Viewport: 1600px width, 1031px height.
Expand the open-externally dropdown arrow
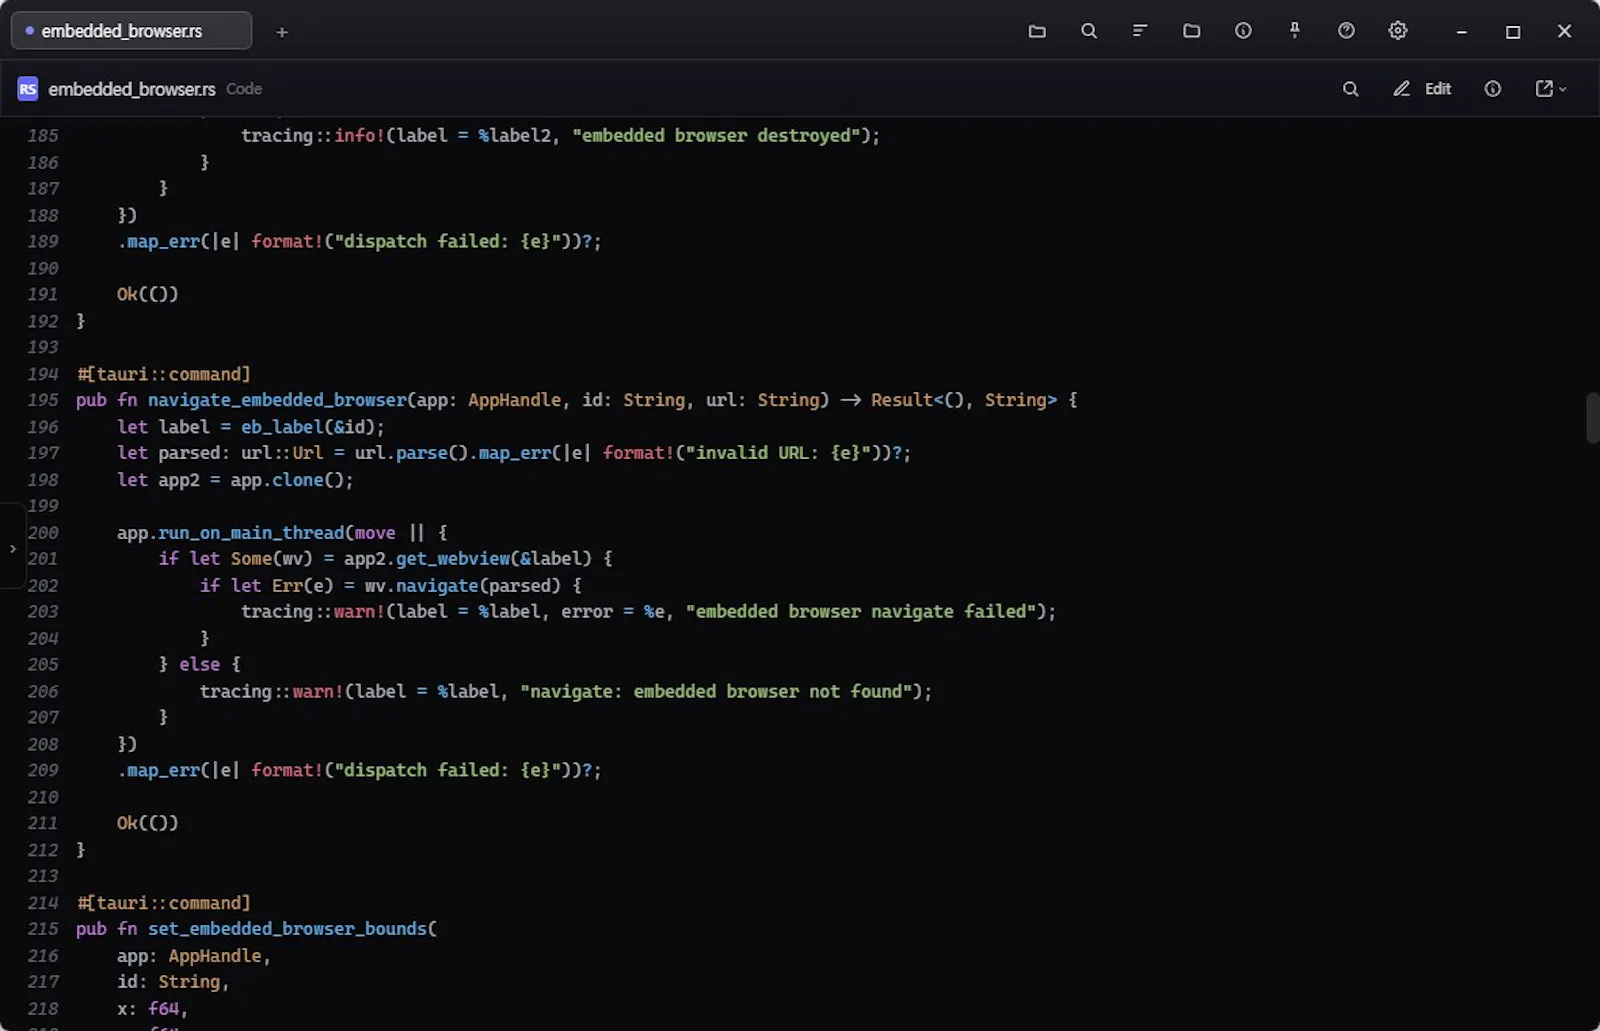(1562, 89)
